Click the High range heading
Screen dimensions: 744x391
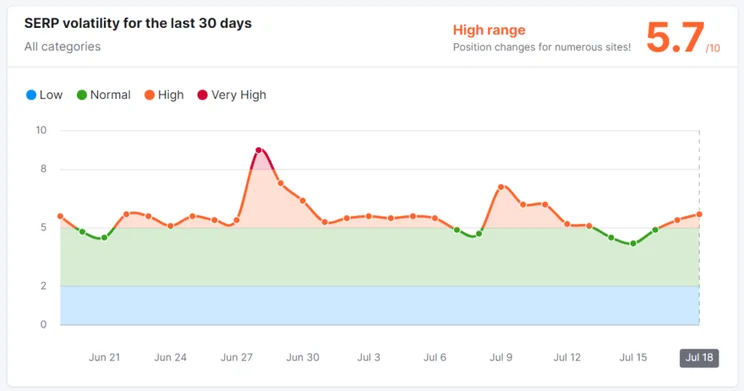point(489,30)
